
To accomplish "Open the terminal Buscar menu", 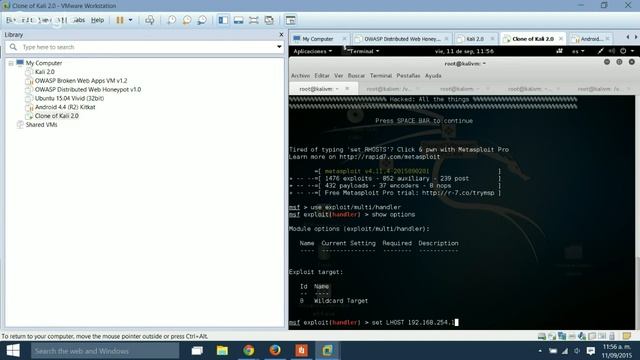I will point(356,76).
